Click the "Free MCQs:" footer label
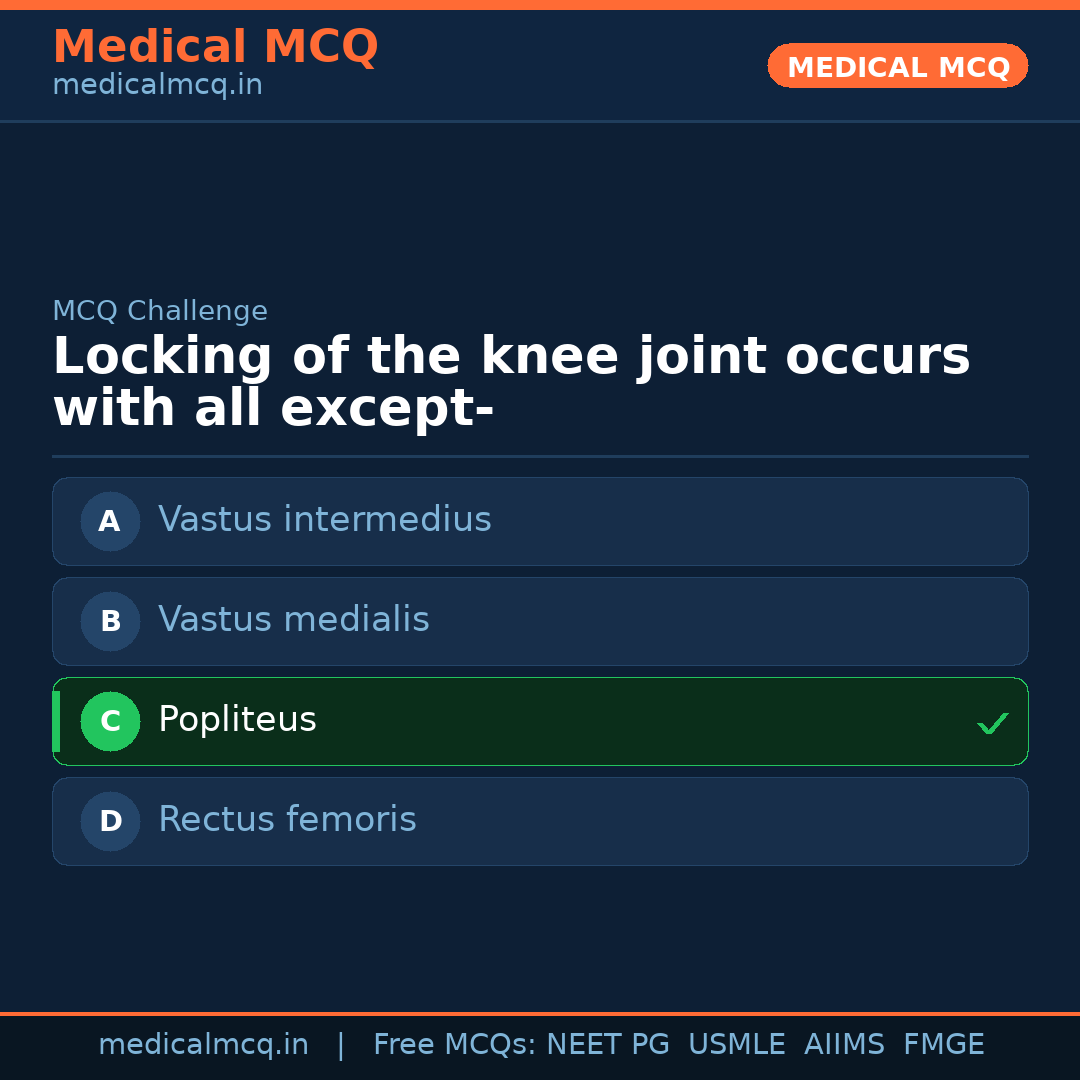The image size is (1080, 1080). pos(455,1045)
